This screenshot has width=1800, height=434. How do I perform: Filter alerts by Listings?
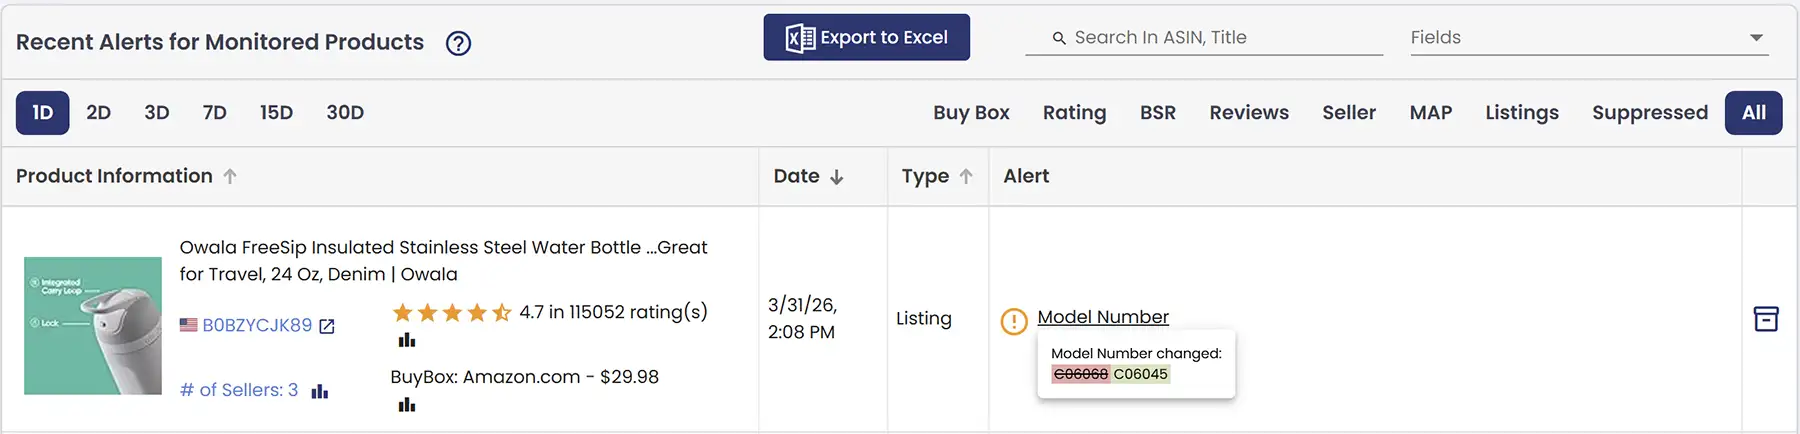point(1522,113)
